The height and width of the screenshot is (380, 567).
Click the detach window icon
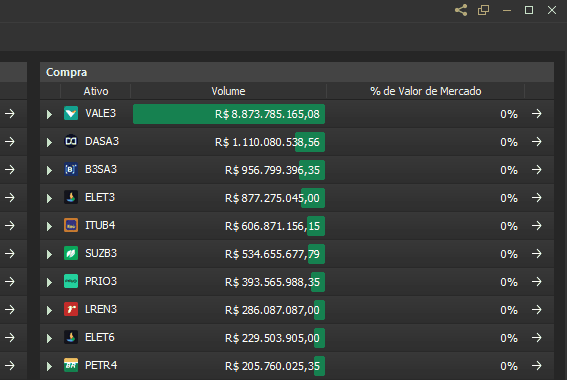coord(483,10)
